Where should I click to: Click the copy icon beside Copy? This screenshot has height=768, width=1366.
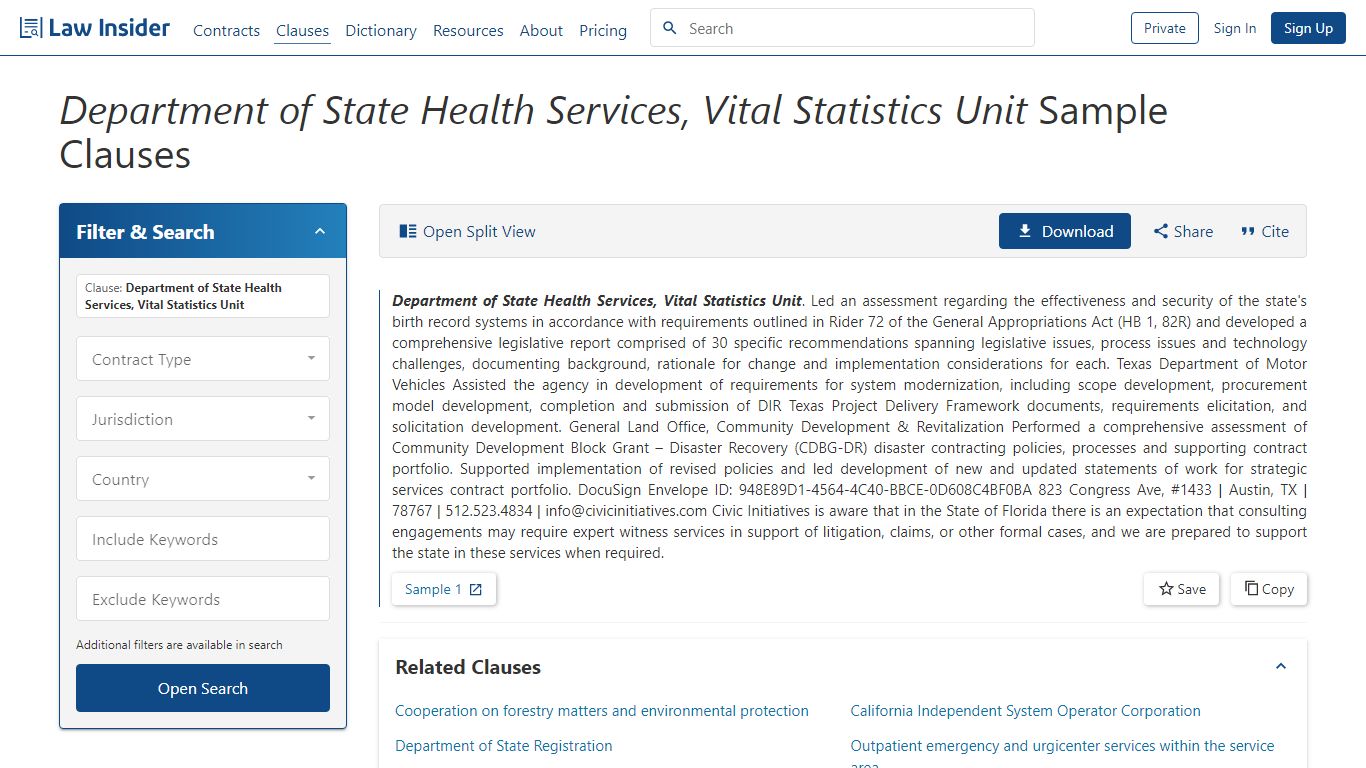[1251, 588]
